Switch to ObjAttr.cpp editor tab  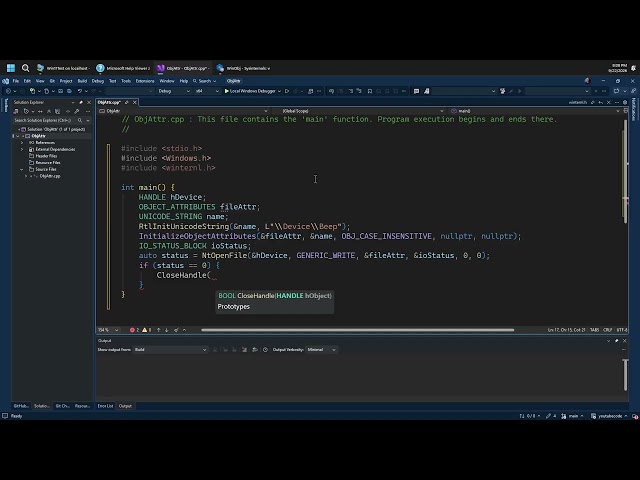click(x=109, y=102)
